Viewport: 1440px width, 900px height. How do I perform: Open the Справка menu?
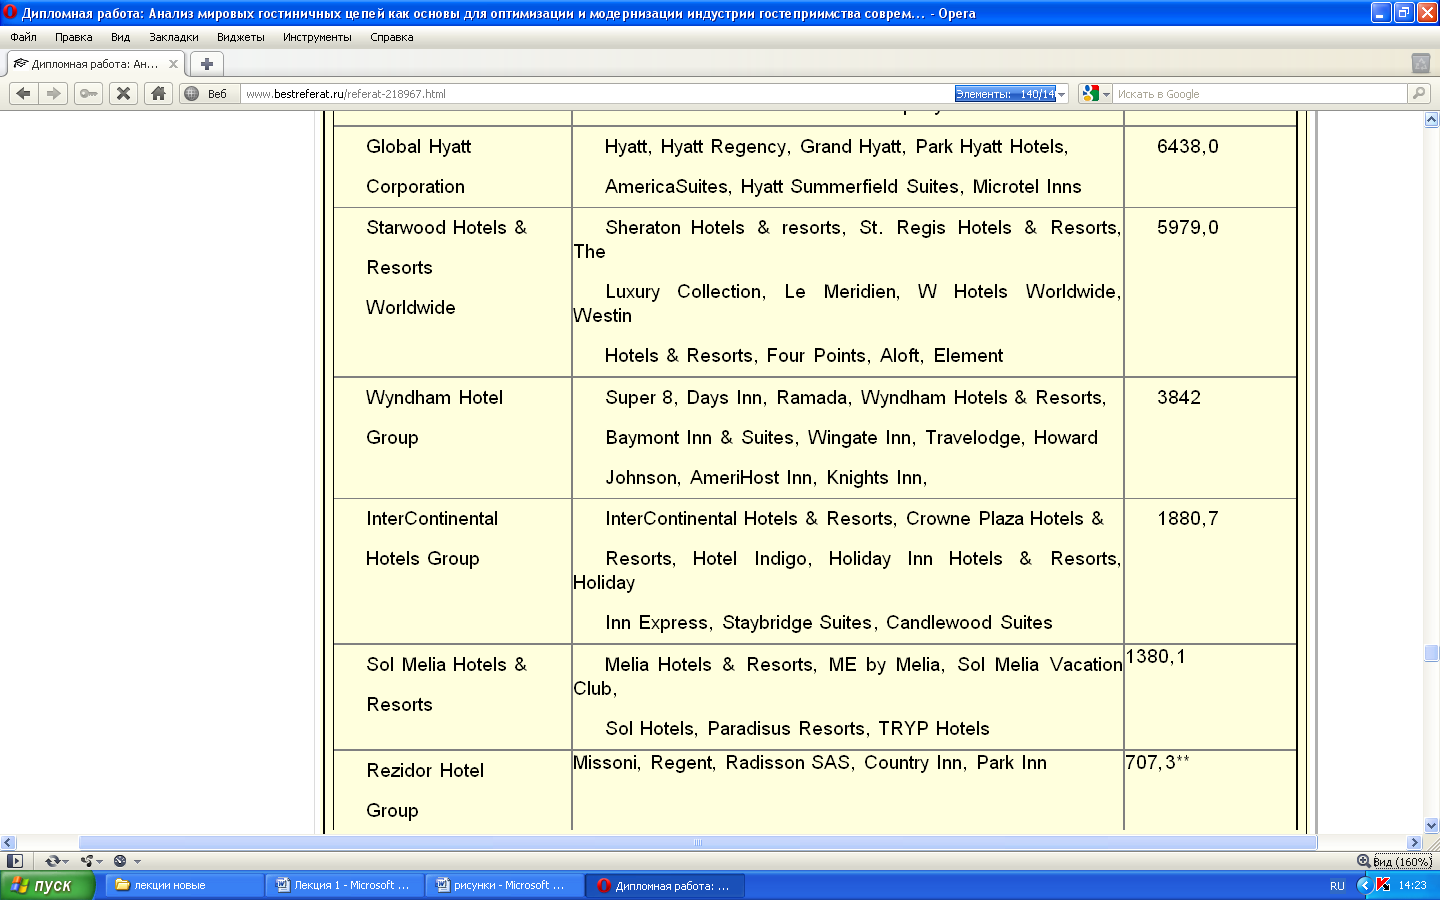[x=392, y=37]
